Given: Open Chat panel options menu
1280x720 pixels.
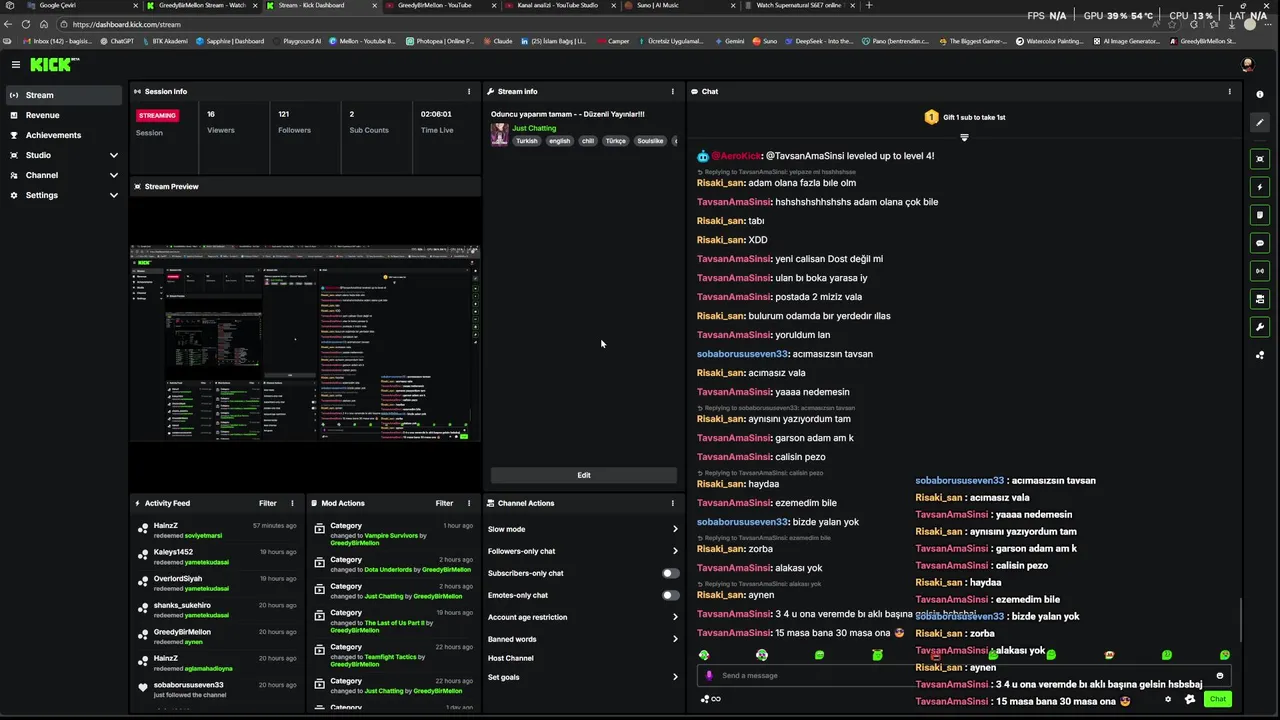Looking at the screenshot, I should [1230, 91].
